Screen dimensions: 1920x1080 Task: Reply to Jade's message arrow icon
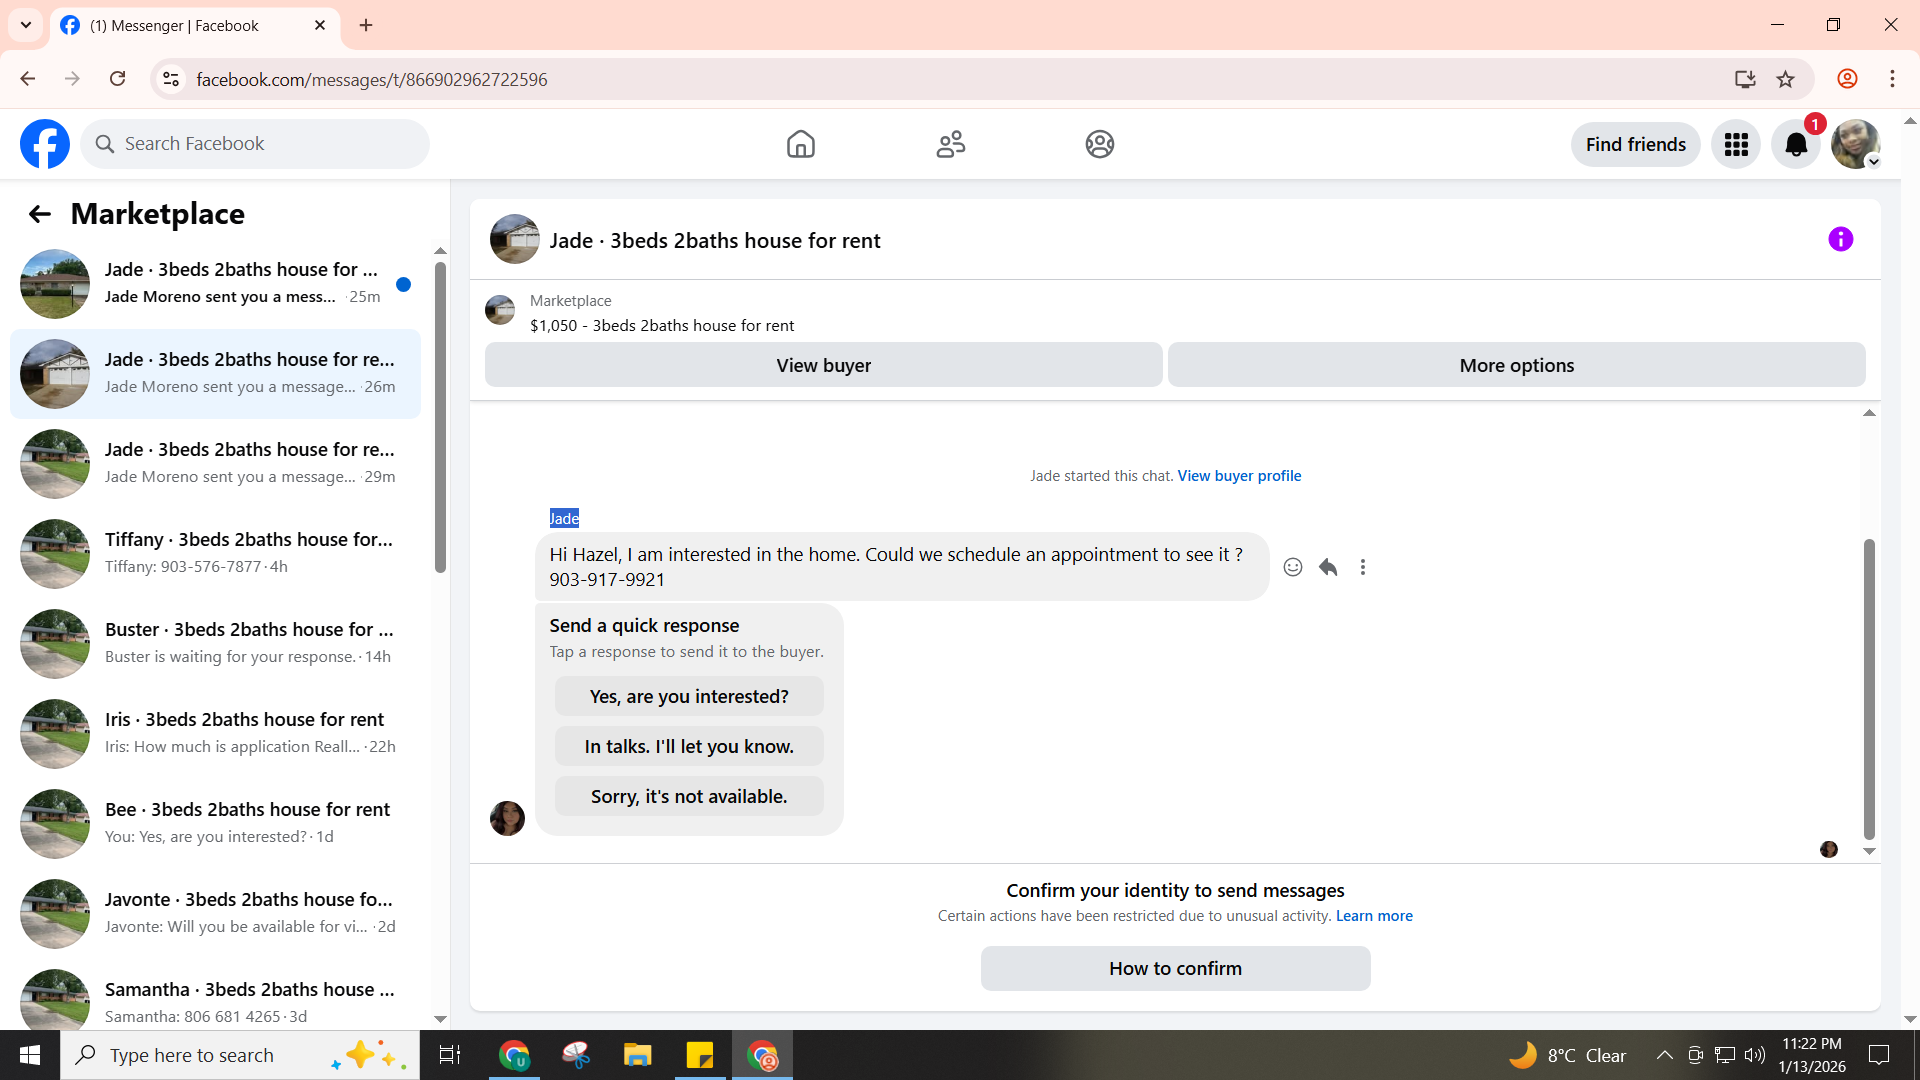(1328, 567)
